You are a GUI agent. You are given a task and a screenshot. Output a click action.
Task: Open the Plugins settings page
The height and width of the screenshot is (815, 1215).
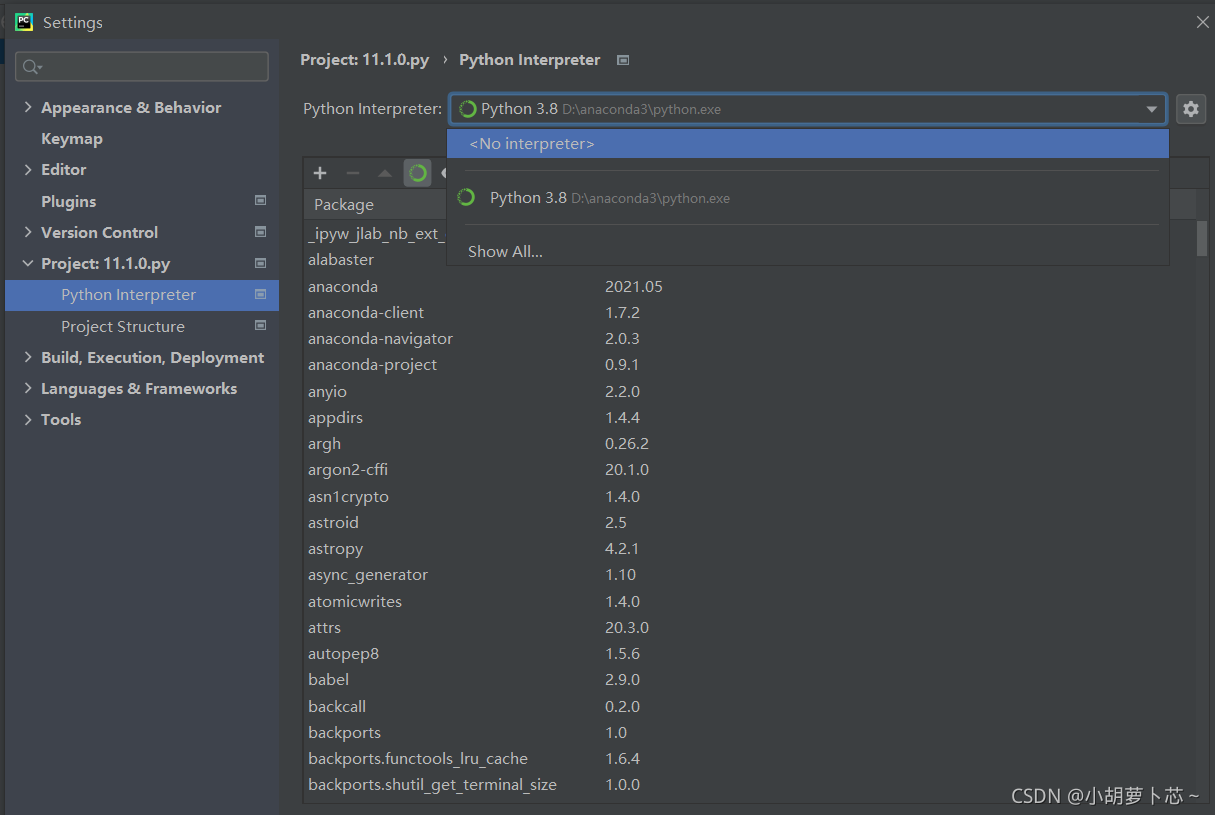point(69,201)
